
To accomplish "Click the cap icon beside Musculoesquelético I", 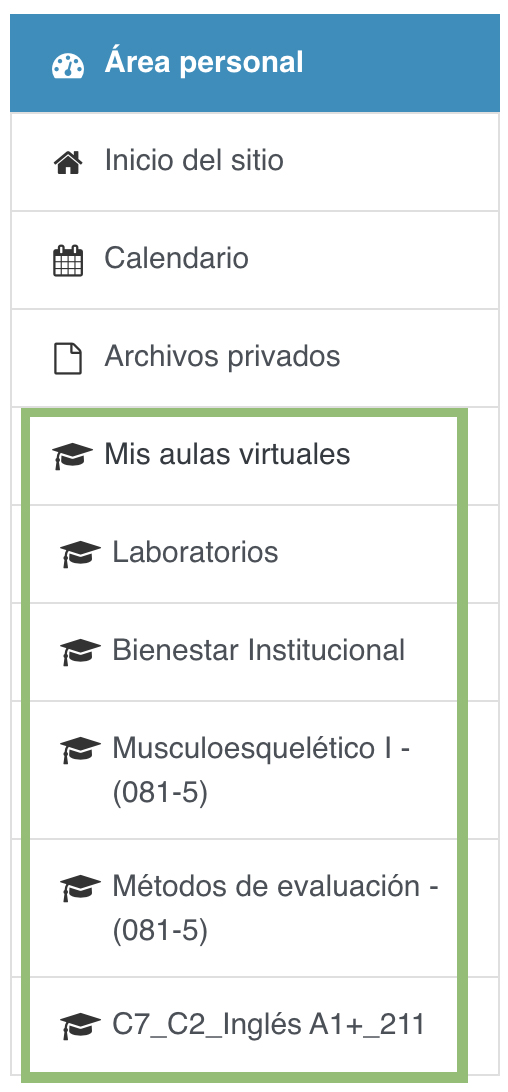I will click(x=80, y=750).
